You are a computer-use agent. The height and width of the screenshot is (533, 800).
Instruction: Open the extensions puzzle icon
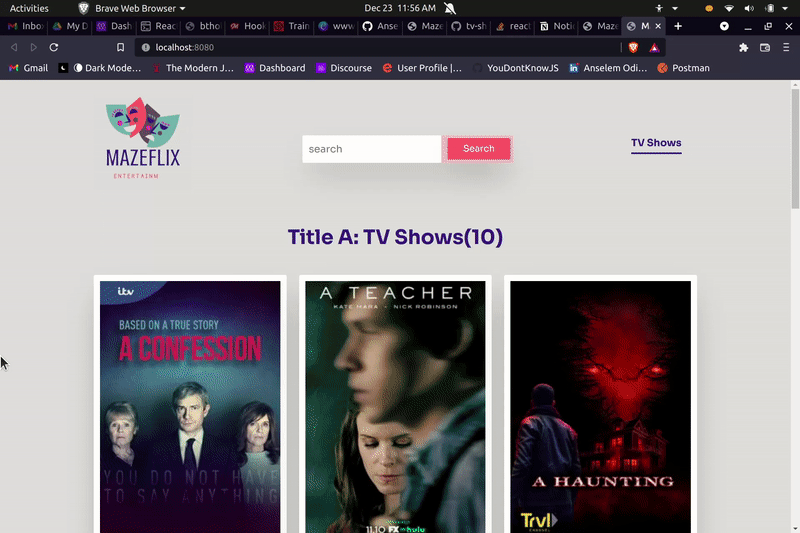pos(743,47)
